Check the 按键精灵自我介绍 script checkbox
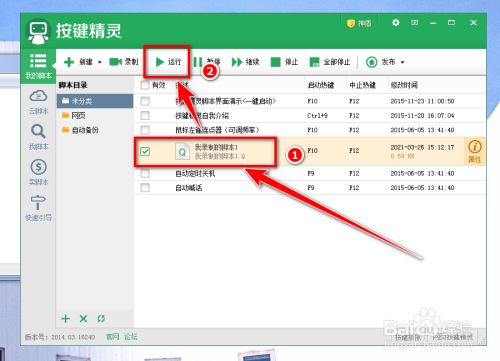Viewport: 500px width, 361px height. point(145,116)
